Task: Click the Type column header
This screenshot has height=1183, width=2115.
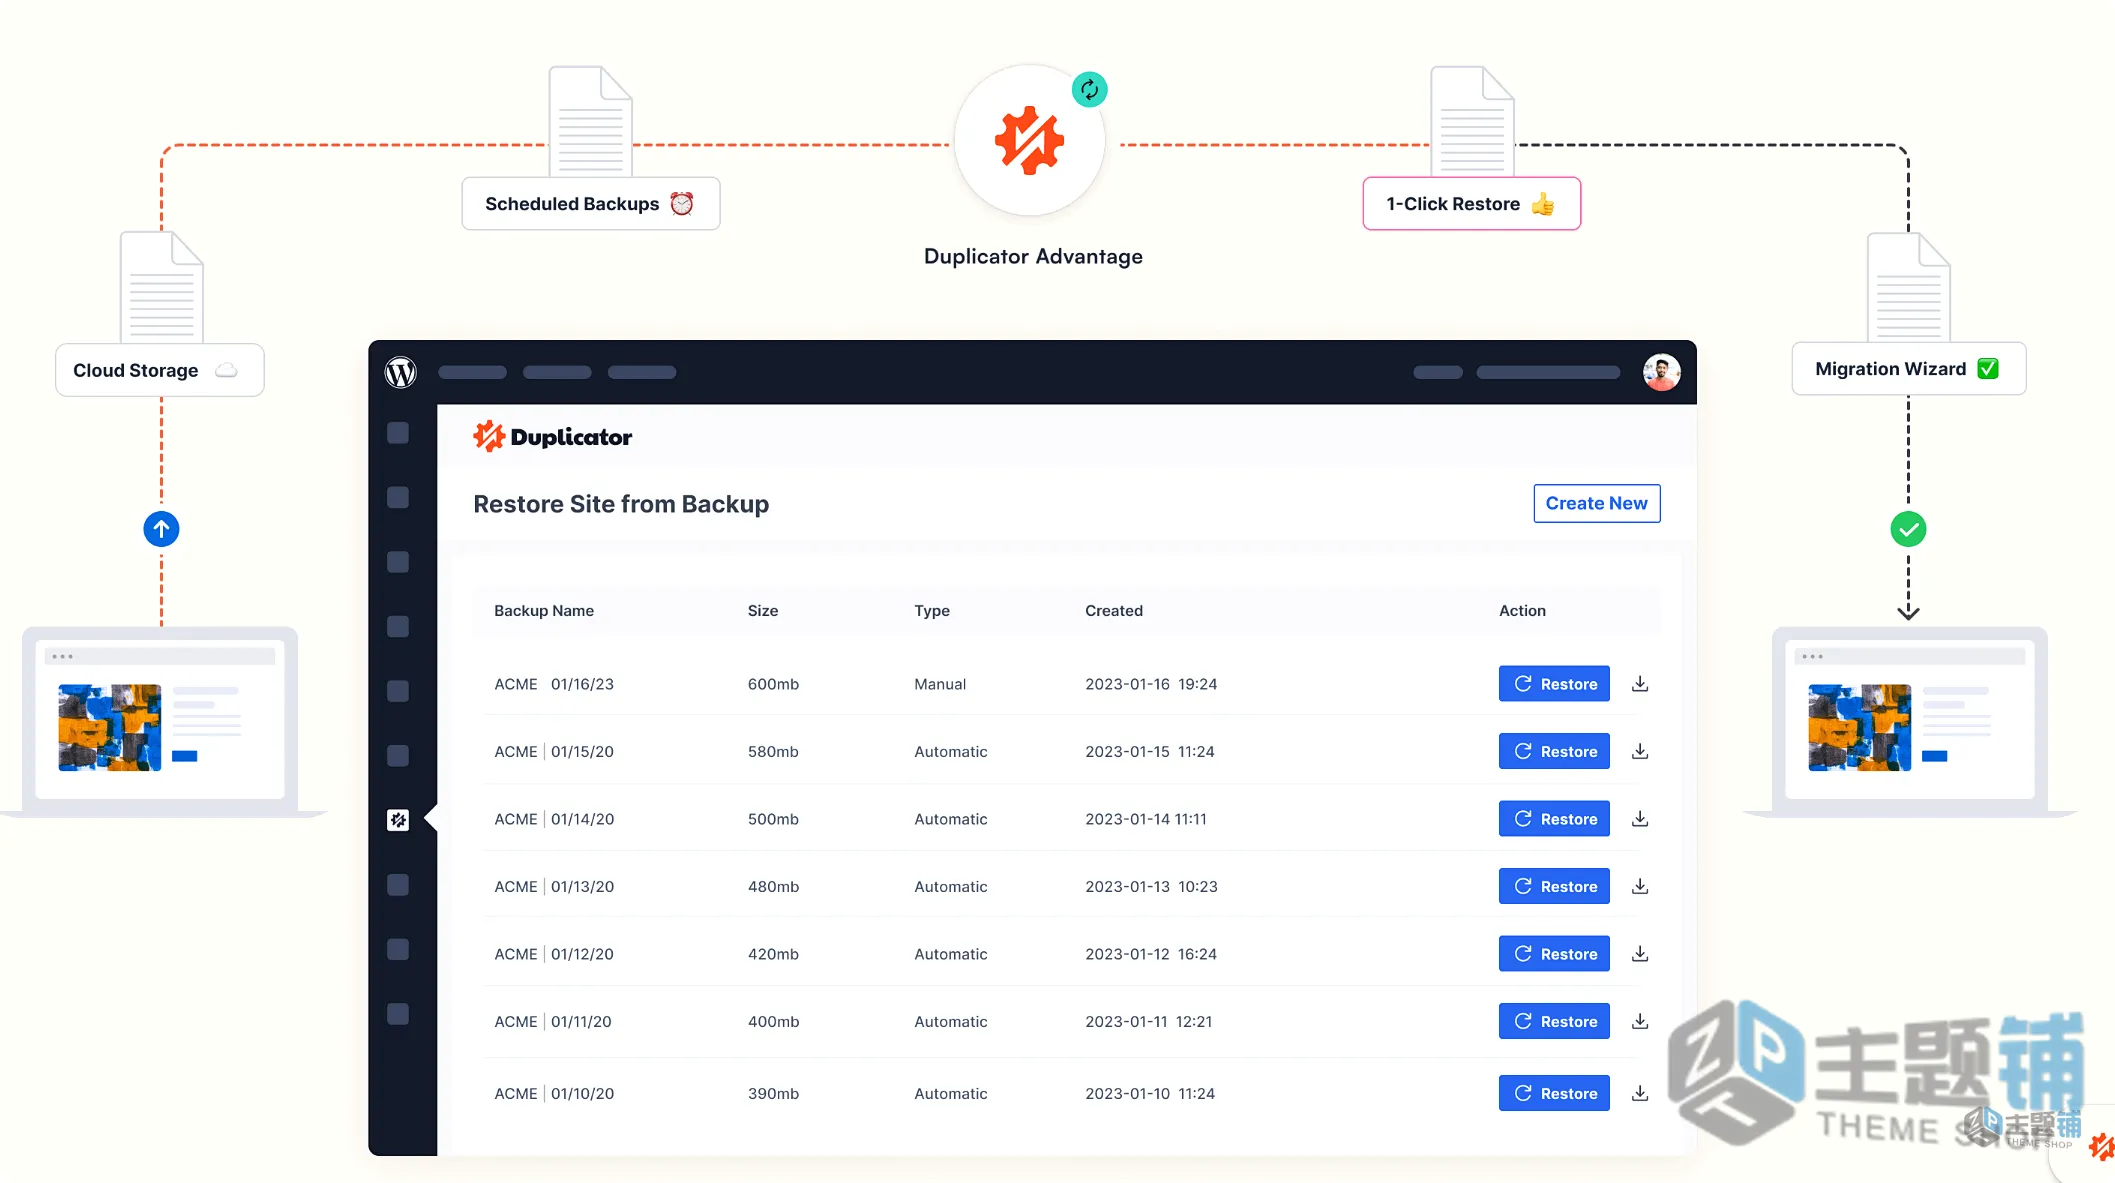Action: (x=932, y=611)
